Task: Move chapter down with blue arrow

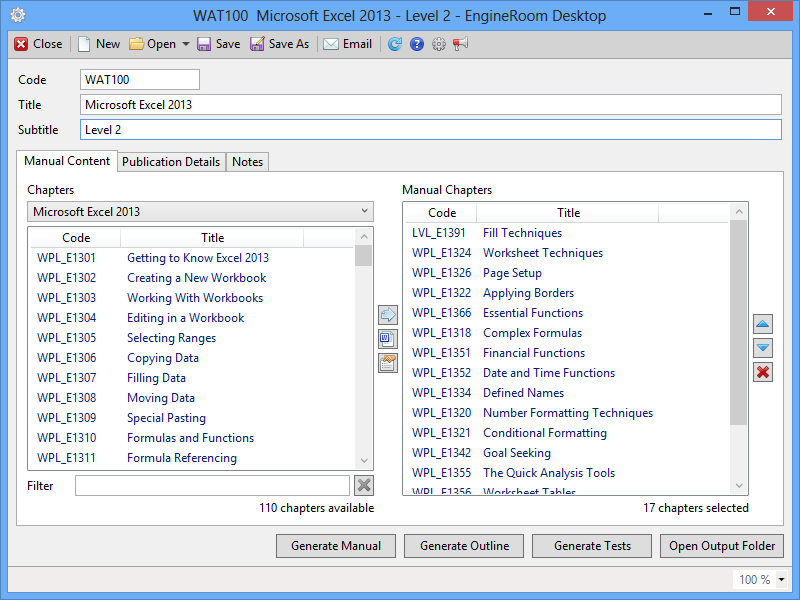Action: point(763,348)
